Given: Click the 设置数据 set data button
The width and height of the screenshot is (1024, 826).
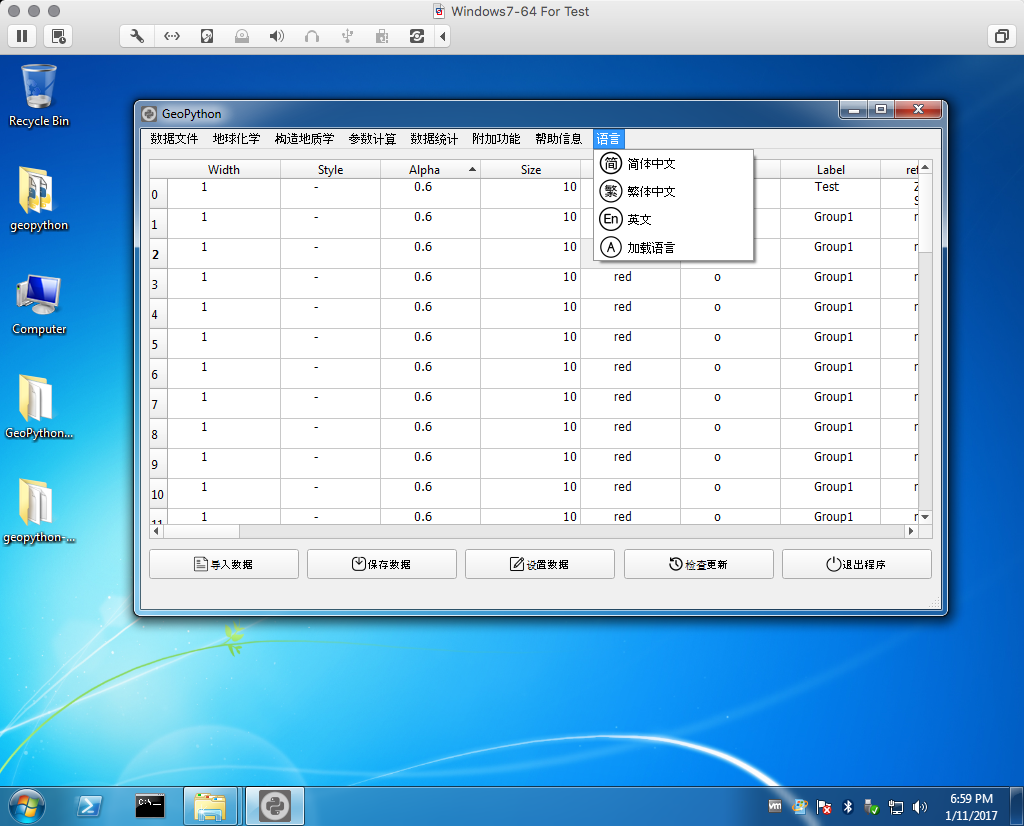Looking at the screenshot, I should [540, 564].
